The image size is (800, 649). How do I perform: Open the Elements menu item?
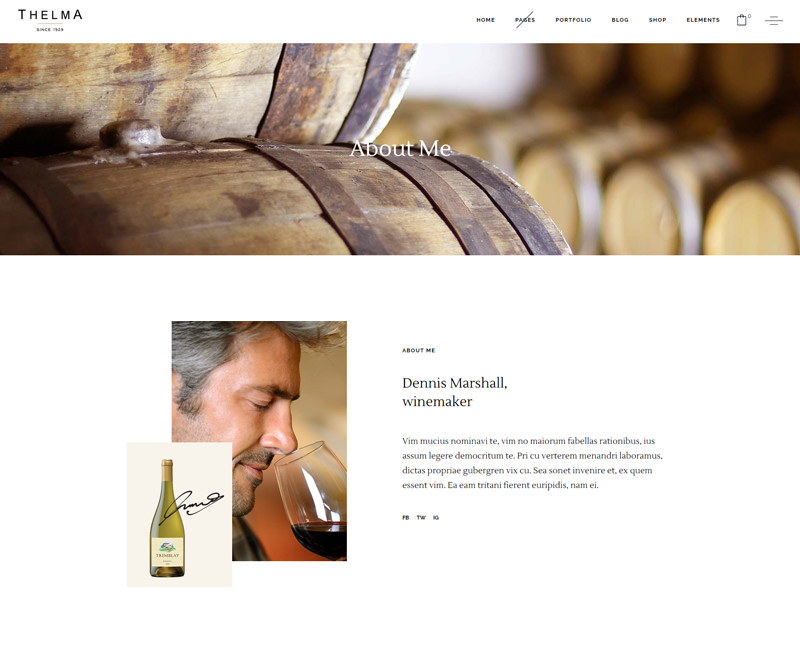tap(703, 20)
